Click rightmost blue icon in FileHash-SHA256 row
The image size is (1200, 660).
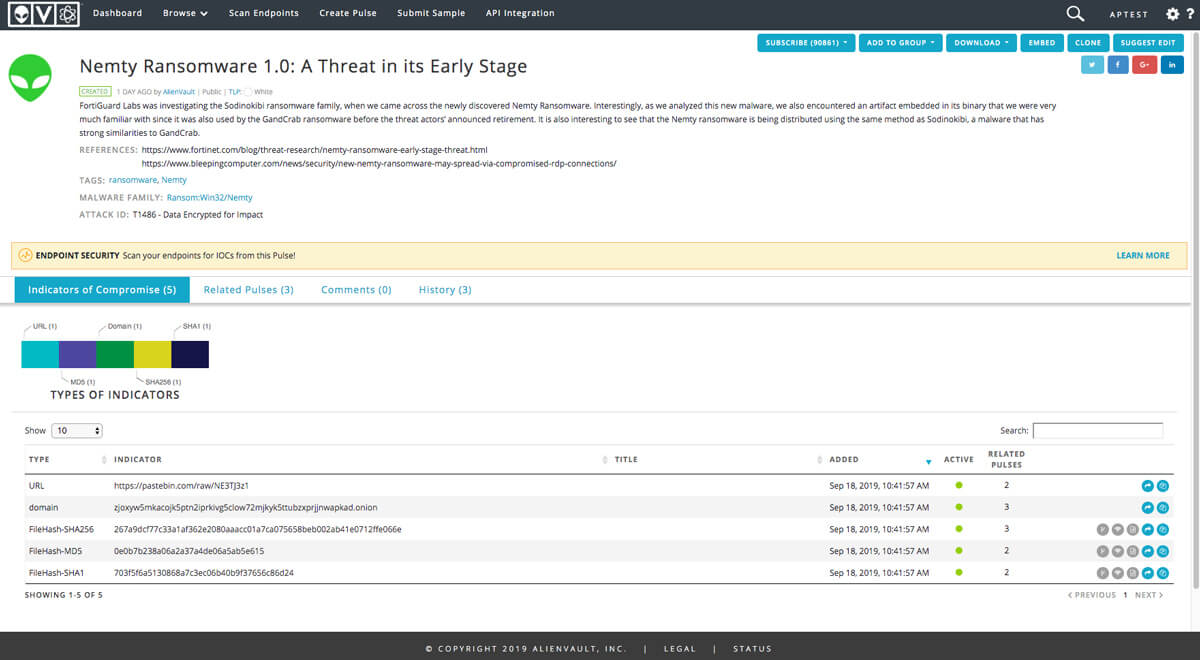tap(1163, 529)
